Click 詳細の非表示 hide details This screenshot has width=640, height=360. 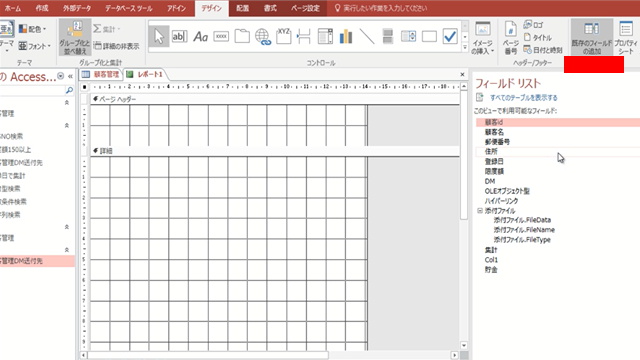[117, 46]
